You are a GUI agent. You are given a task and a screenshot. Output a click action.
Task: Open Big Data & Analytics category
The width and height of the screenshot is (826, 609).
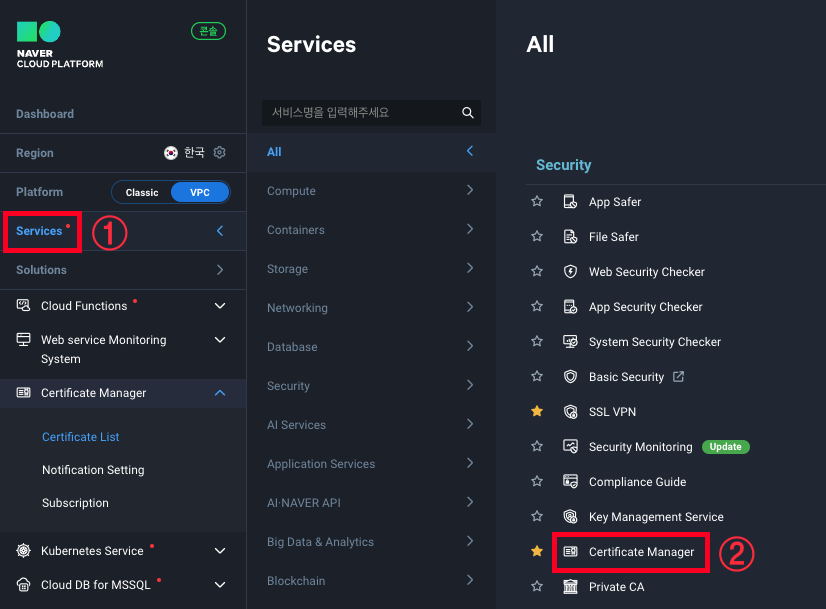[371, 542]
